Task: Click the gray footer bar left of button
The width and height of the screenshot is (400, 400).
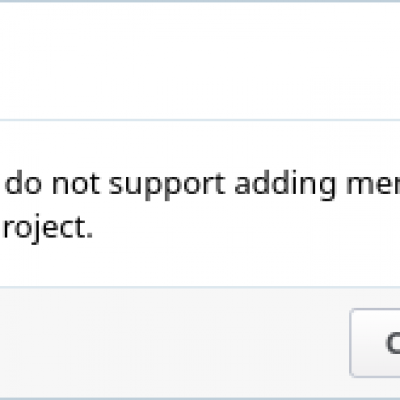Action: pyautogui.click(x=174, y=343)
